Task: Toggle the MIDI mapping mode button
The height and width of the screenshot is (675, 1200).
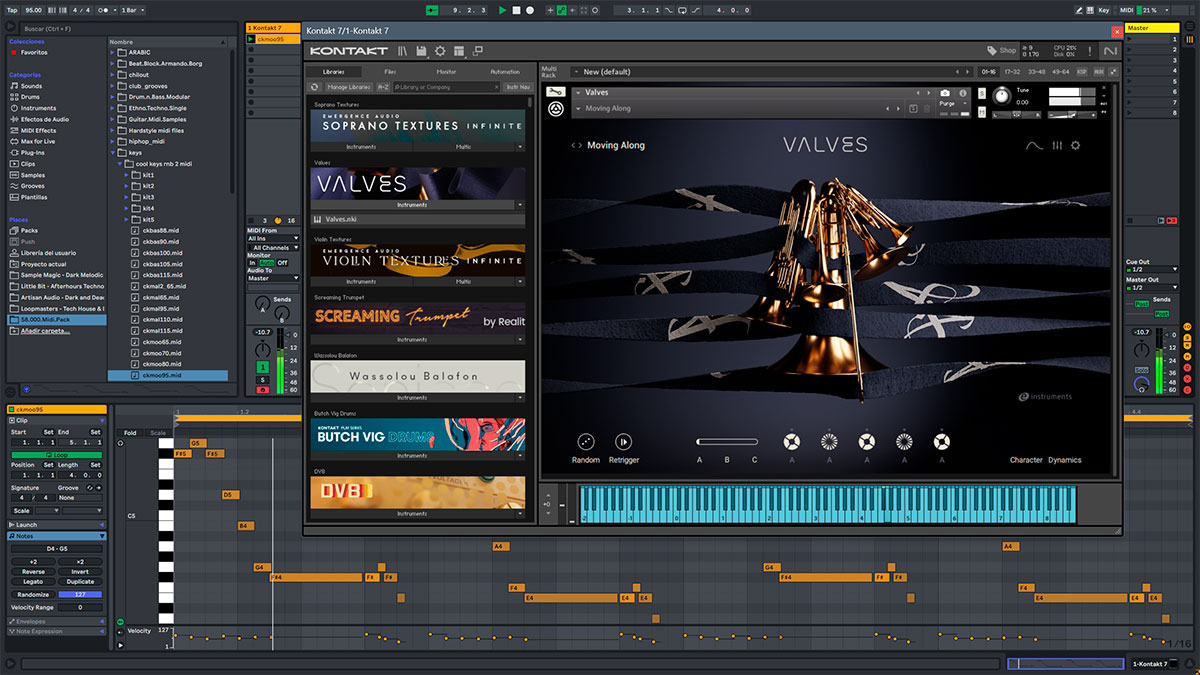Action: (x=1126, y=10)
